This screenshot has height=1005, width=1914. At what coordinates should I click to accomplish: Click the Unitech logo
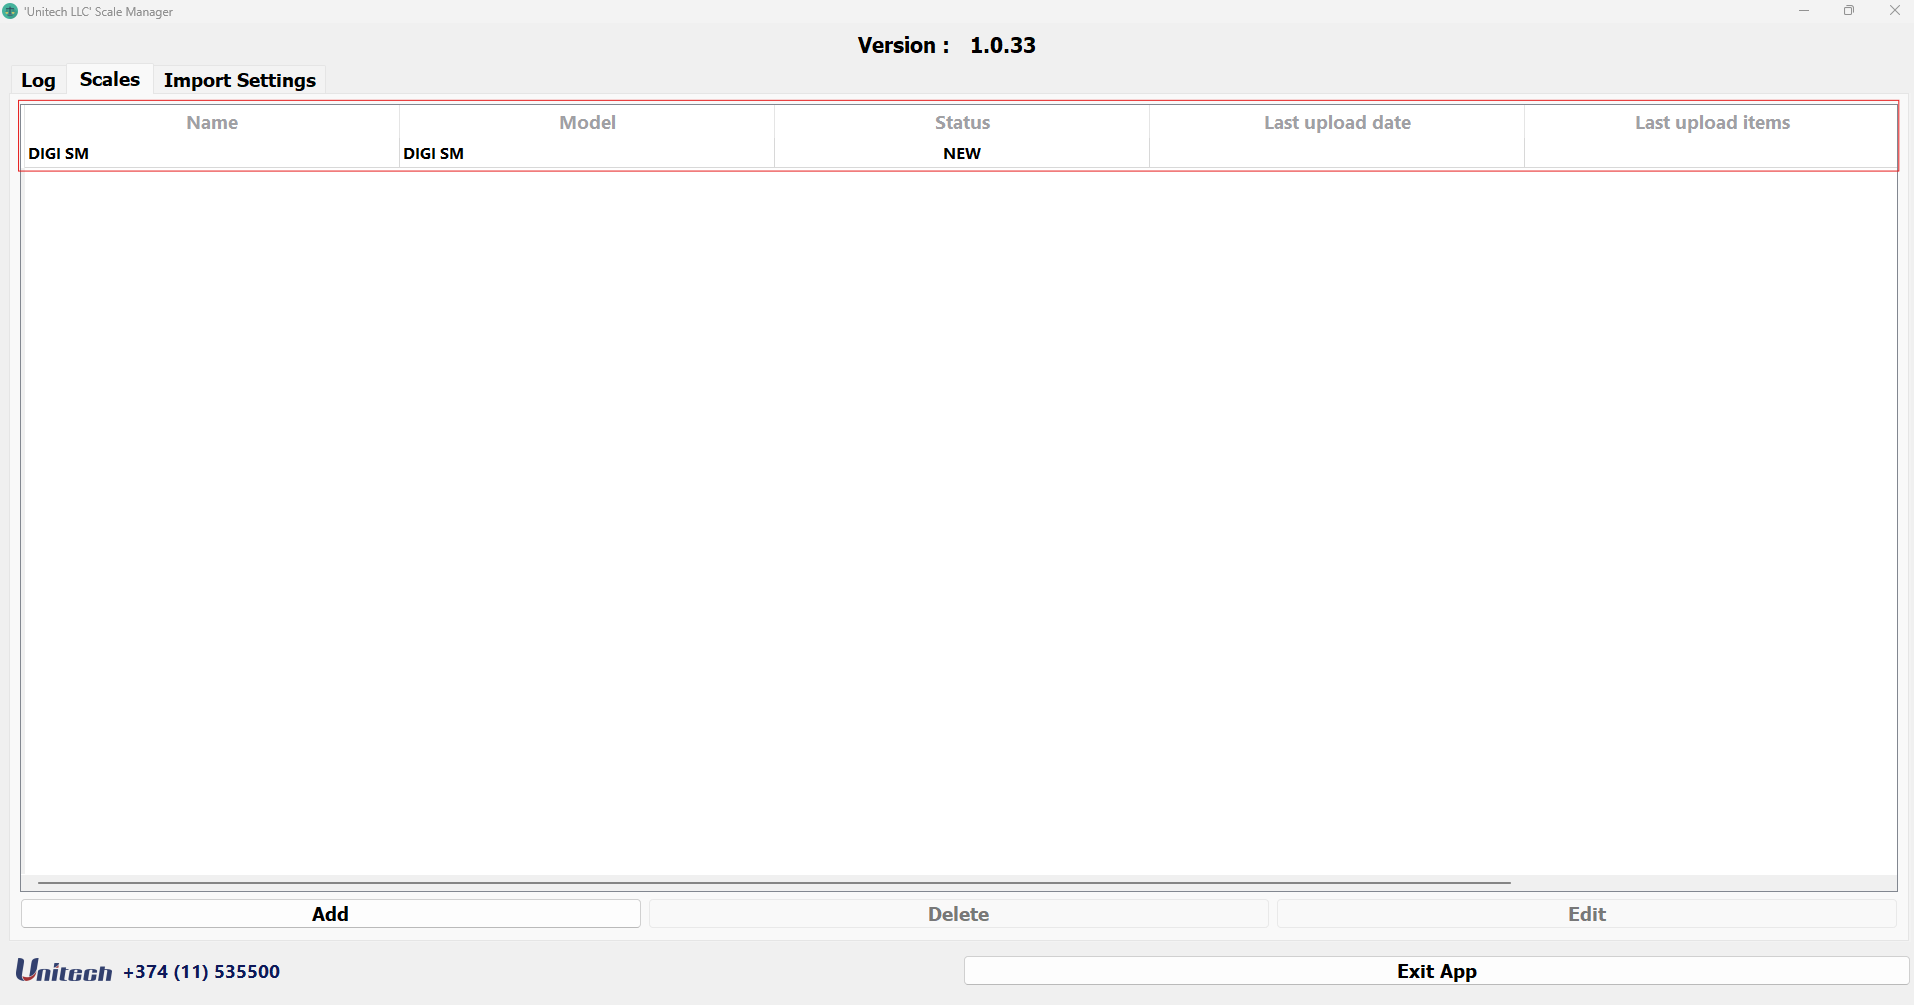pyautogui.click(x=64, y=970)
